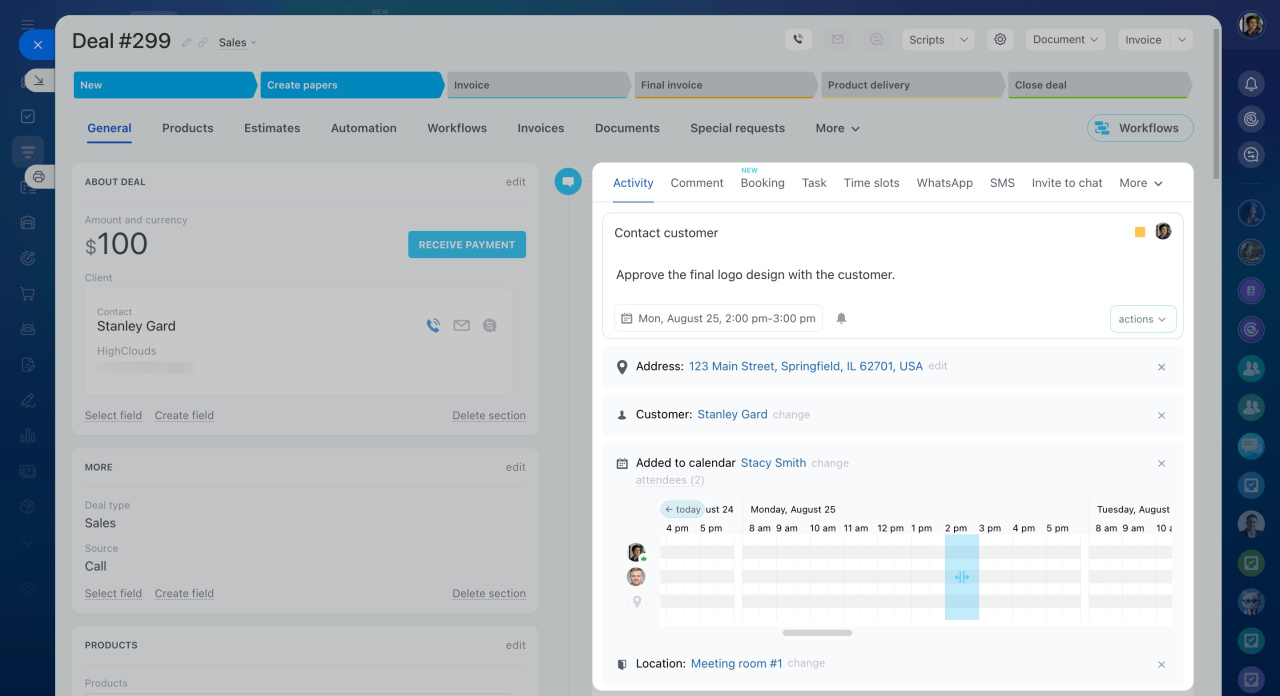The image size is (1280, 696).
Task: Click the Scripts button
Action: pyautogui.click(x=927, y=40)
